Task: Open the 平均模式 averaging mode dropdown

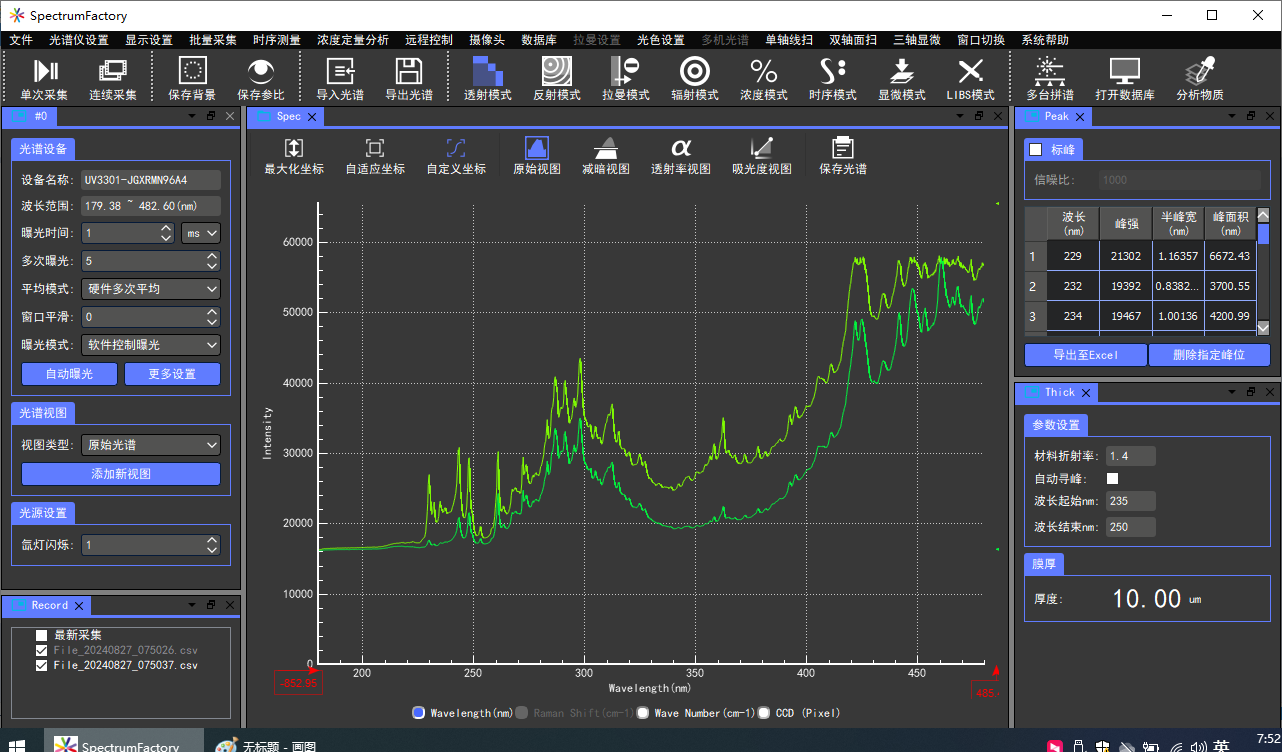Action: pos(150,289)
